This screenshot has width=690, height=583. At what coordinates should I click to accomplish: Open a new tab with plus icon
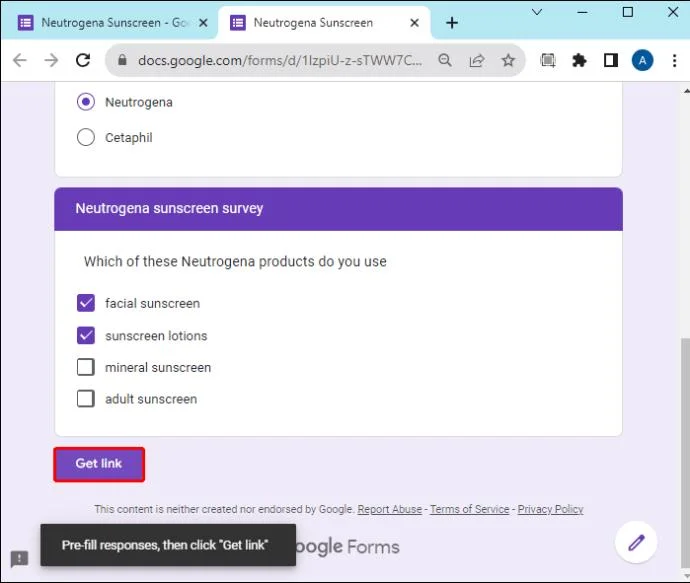[x=452, y=22]
